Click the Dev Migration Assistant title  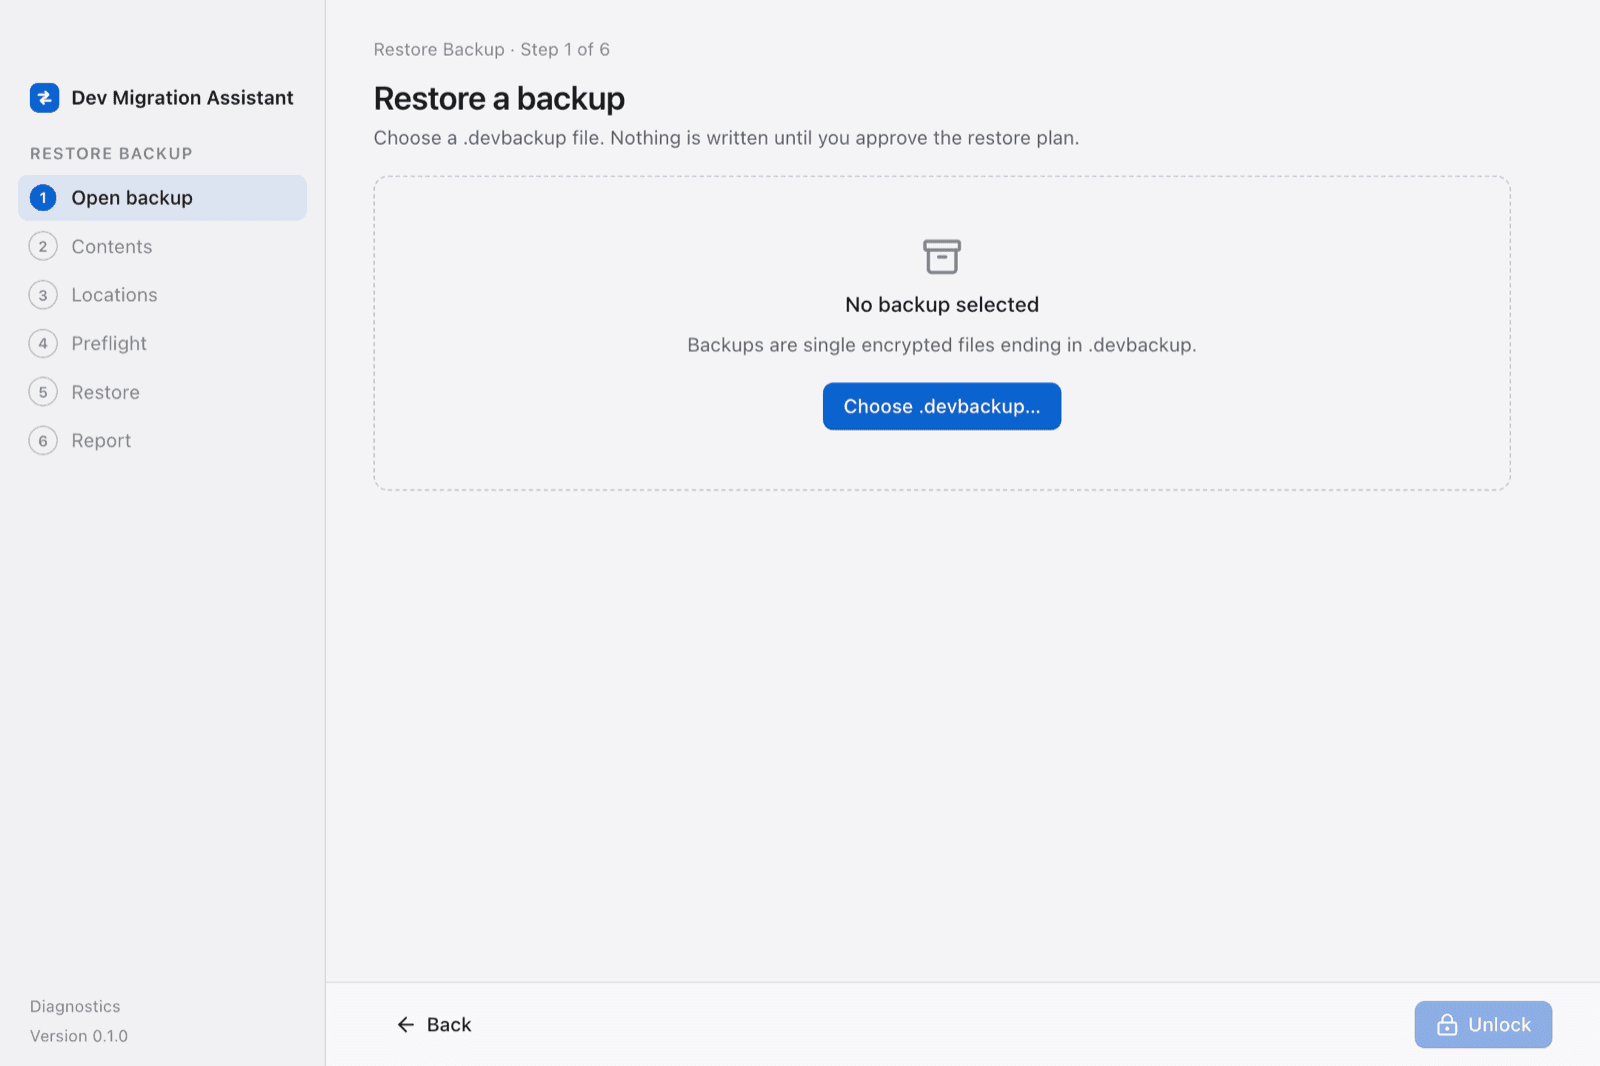pyautogui.click(x=182, y=98)
